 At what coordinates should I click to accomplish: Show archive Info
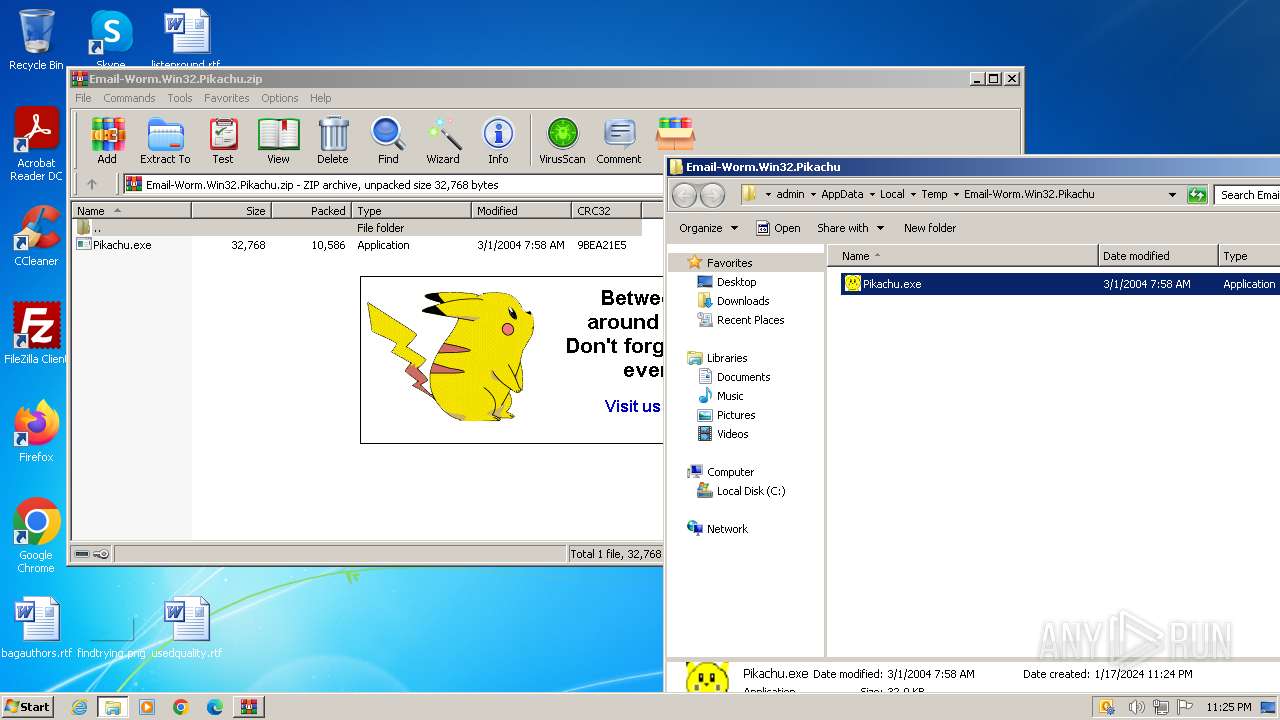point(498,140)
